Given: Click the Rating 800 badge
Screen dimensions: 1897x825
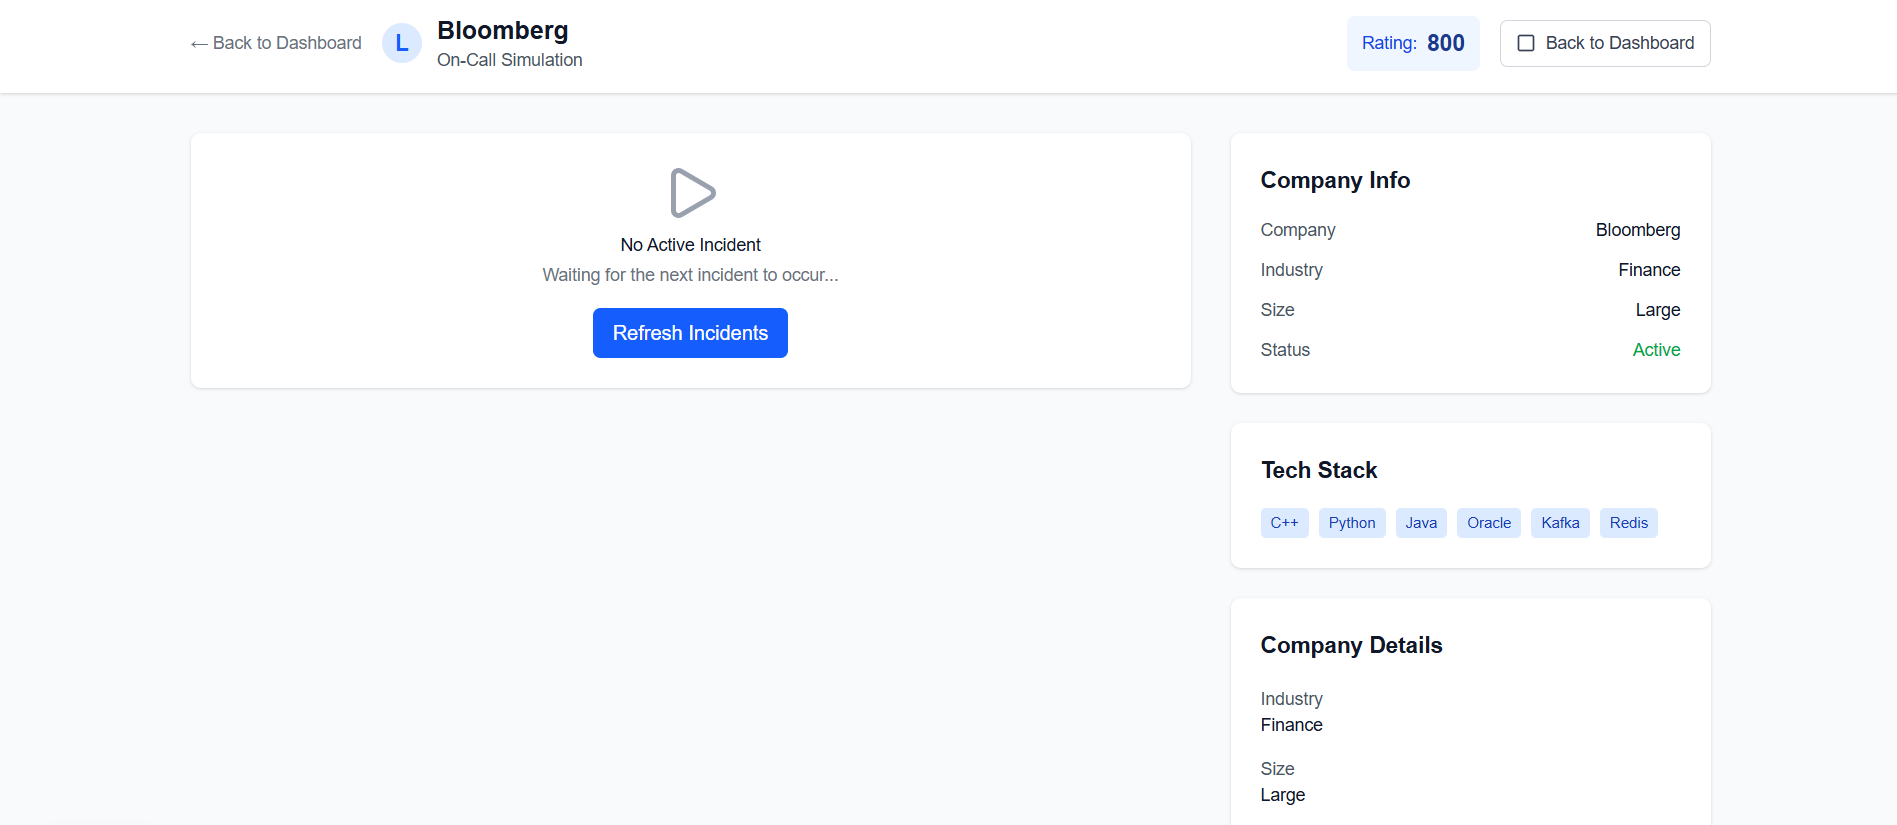Looking at the screenshot, I should [x=1413, y=43].
